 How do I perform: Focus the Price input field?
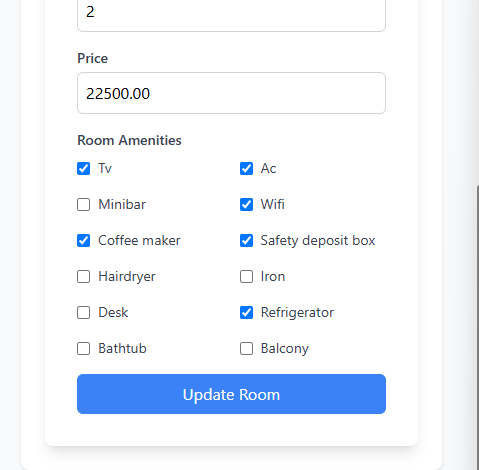point(231,93)
